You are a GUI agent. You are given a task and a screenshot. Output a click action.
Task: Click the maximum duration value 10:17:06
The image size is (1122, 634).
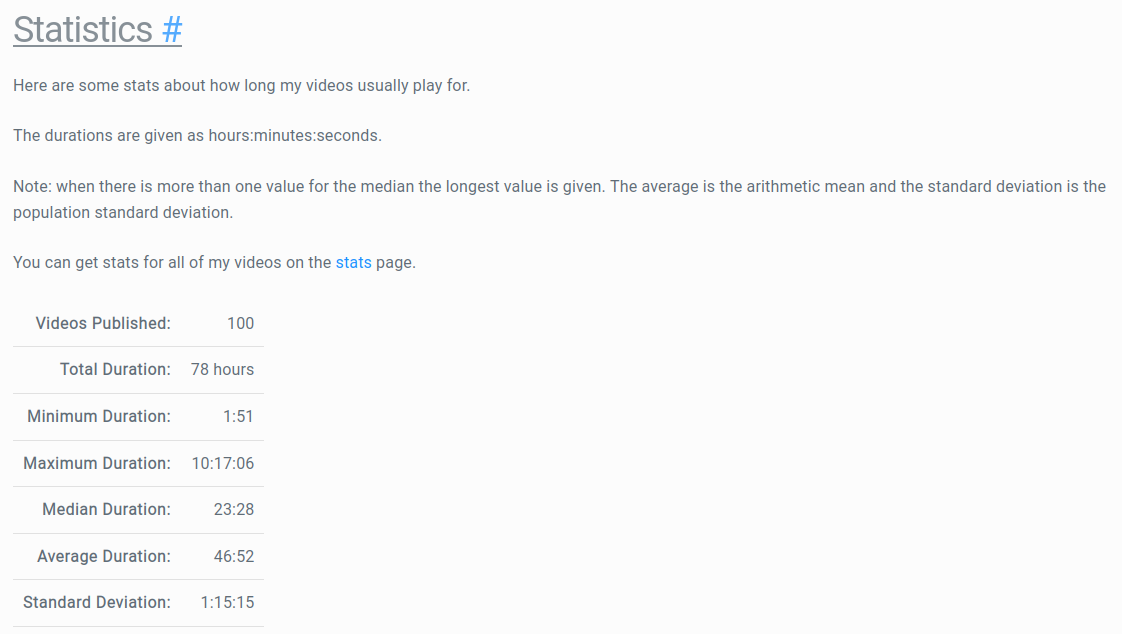tap(223, 464)
